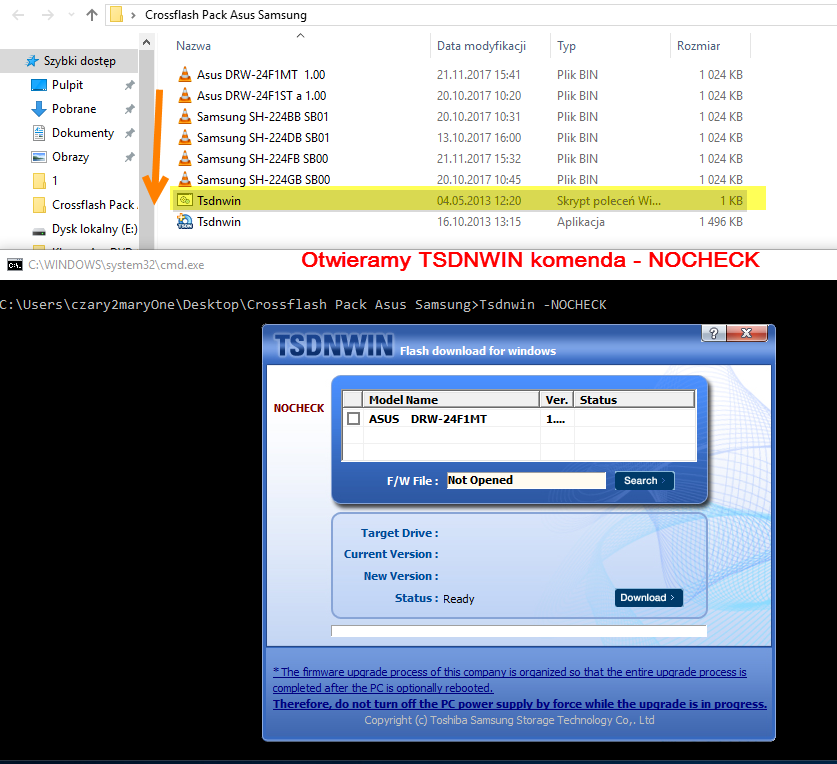This screenshot has width=837, height=764.
Task: Select the Tsdnwin Aplikacja file name
Action: (x=219, y=222)
